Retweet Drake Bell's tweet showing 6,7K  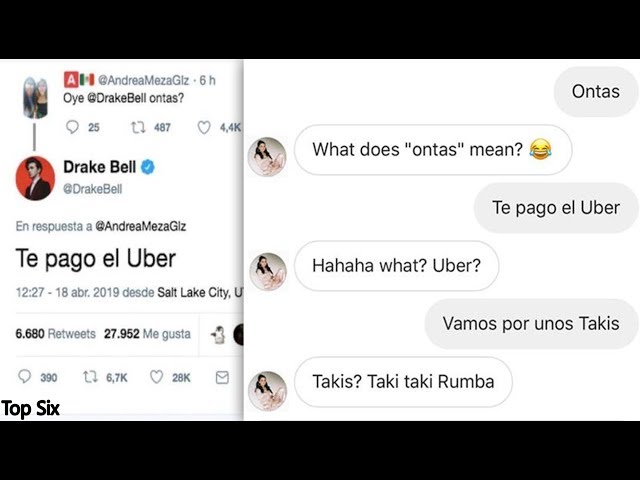pyautogui.click(x=90, y=377)
